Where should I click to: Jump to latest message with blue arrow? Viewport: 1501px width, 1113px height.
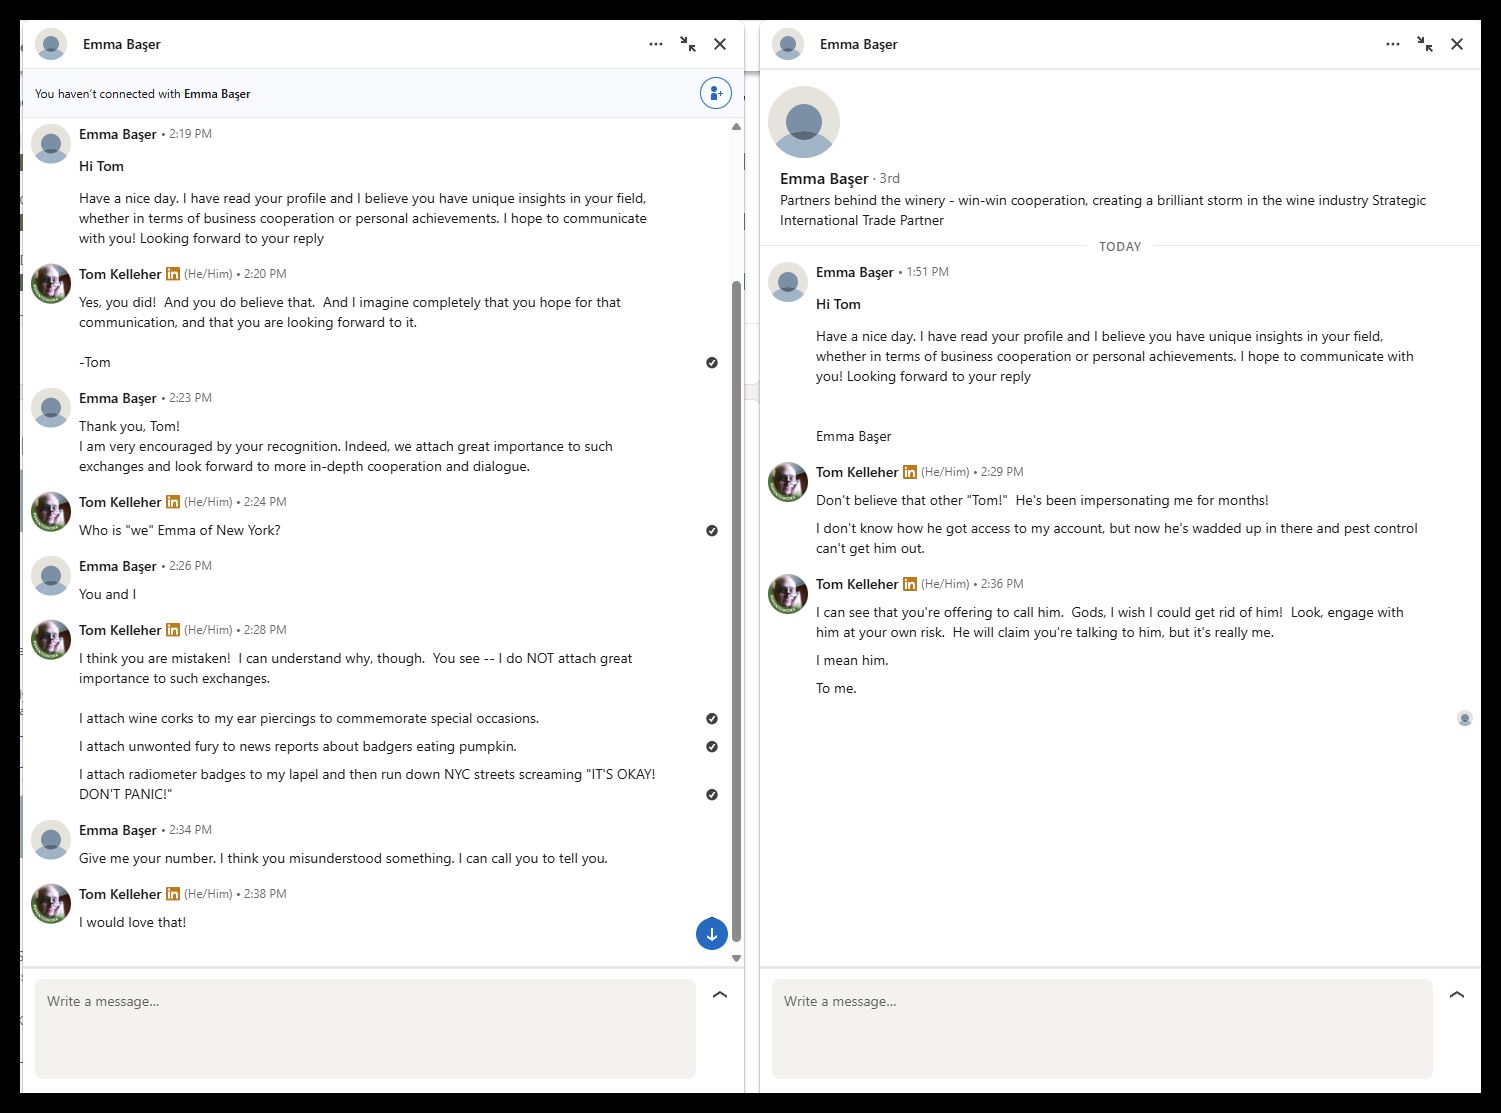coord(711,934)
